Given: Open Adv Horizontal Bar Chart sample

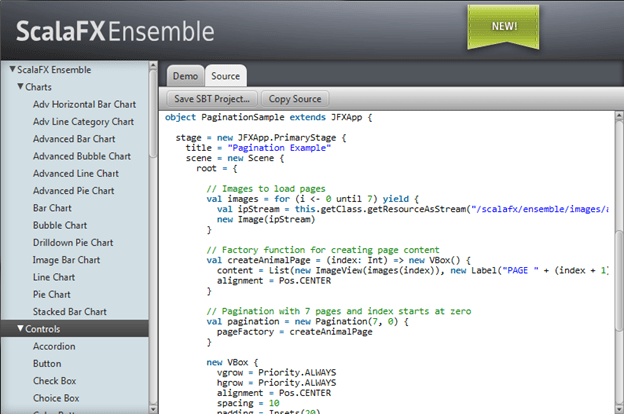Looking at the screenshot, I should [84, 104].
